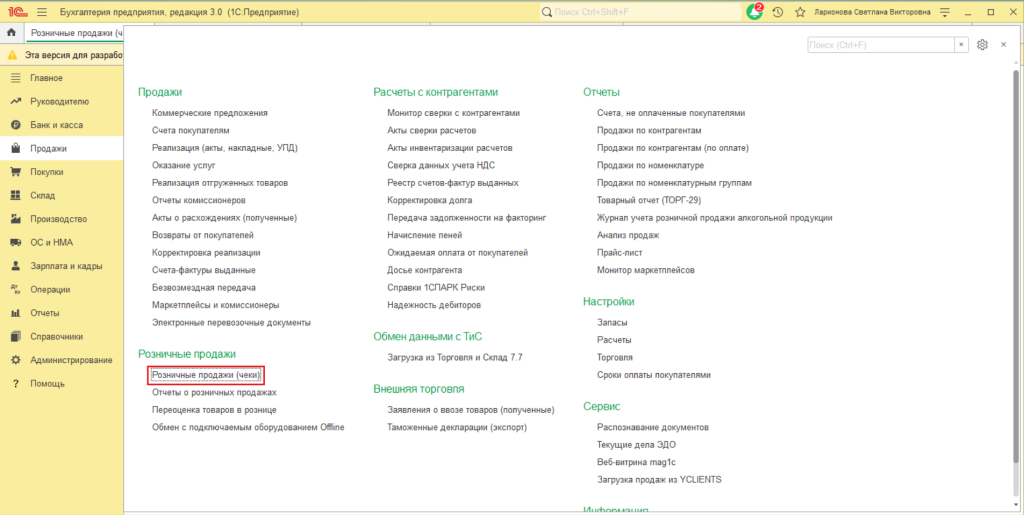
Task: Open Анализ продаж report
Action: click(x=628, y=235)
